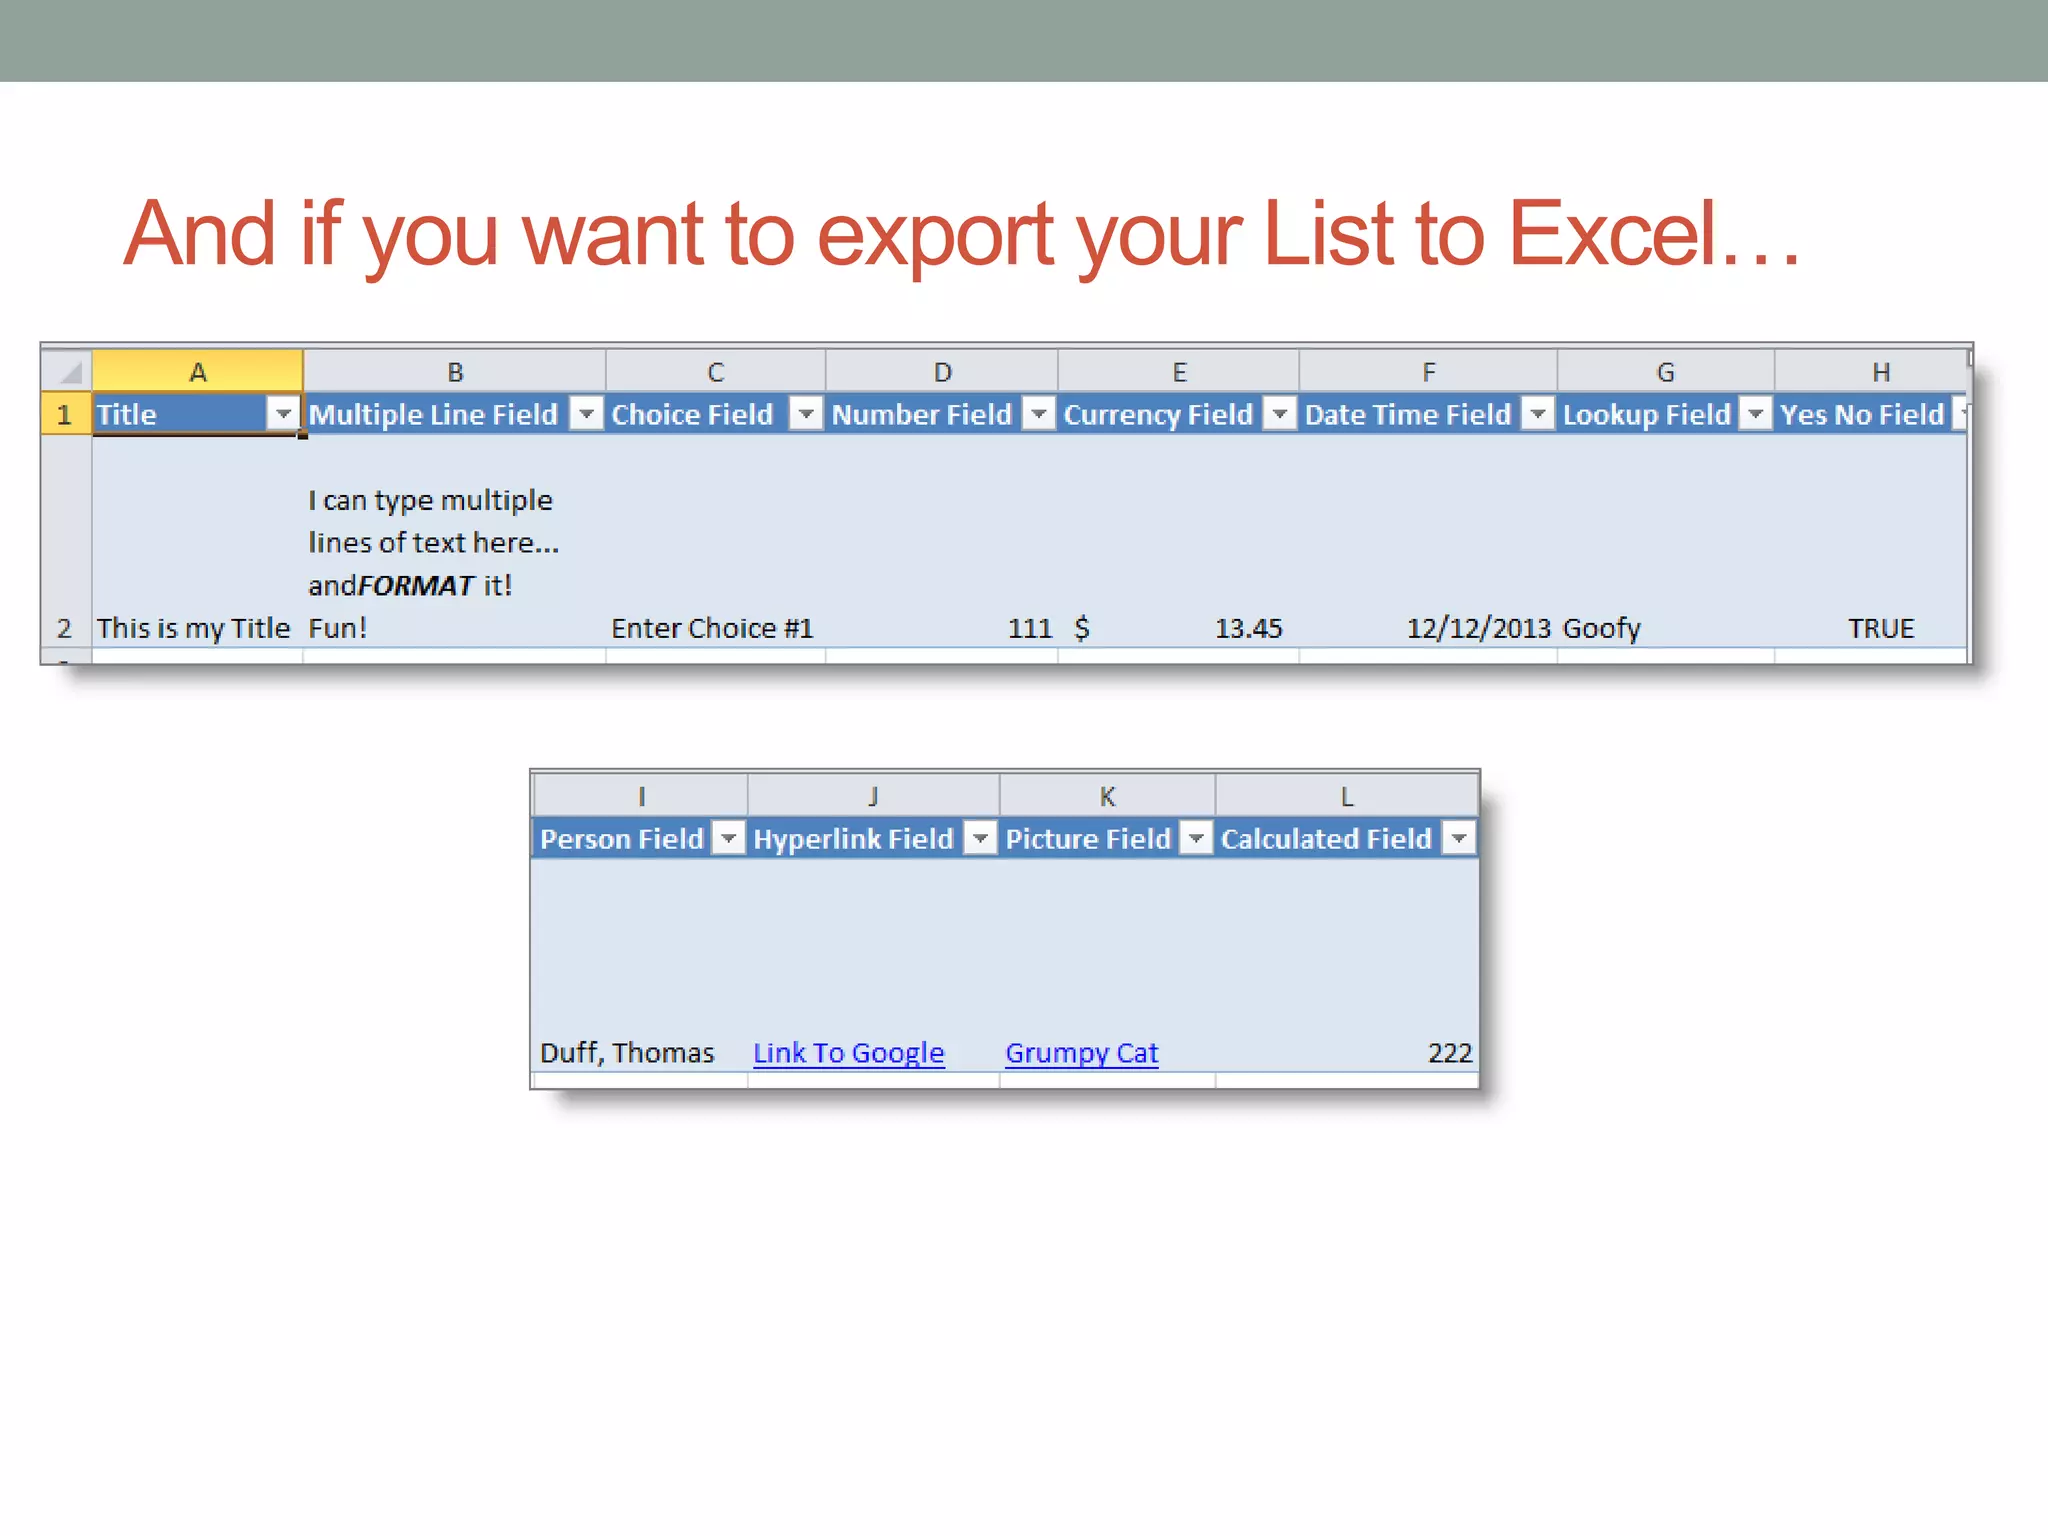Open the Person Field filter dropdown
The width and height of the screenshot is (2048, 1536).
pyautogui.click(x=729, y=837)
